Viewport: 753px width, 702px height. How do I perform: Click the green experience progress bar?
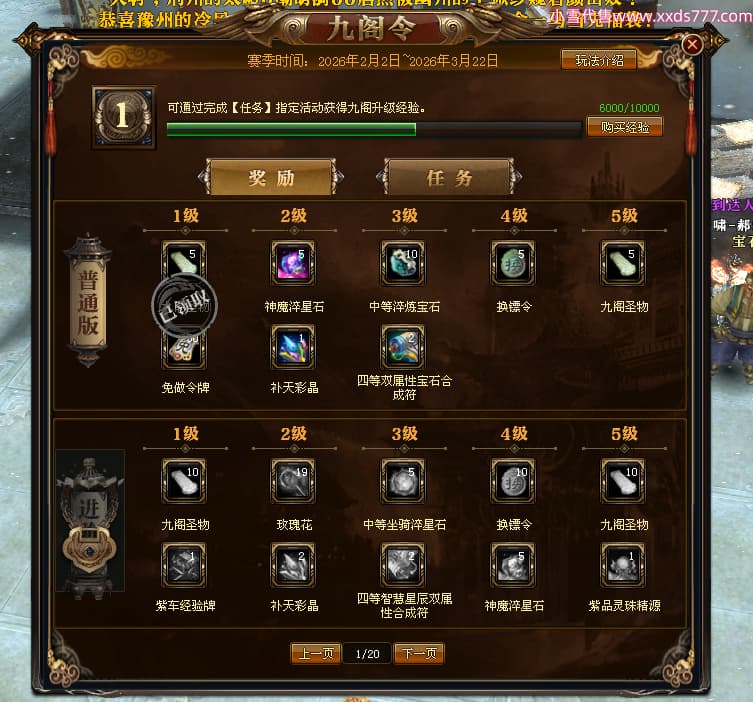(x=374, y=129)
